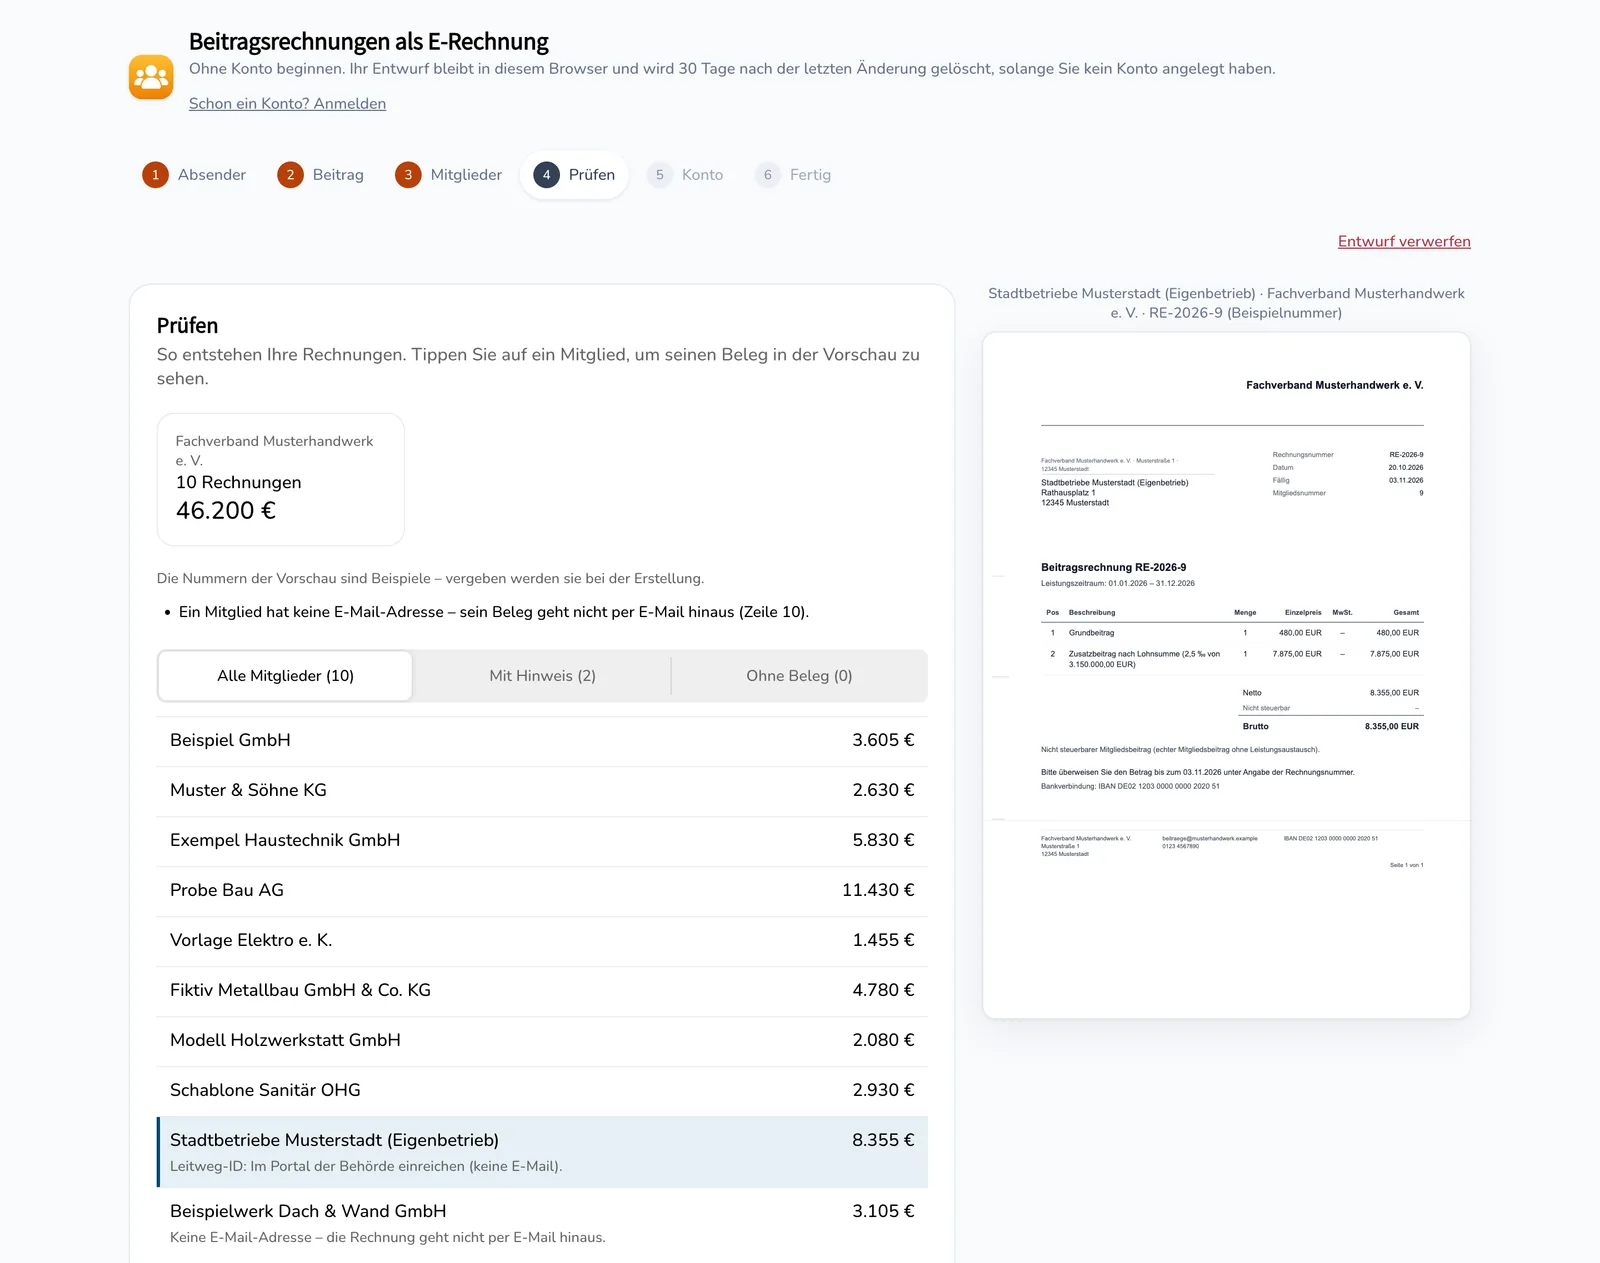Image resolution: width=1600 pixels, height=1263 pixels.
Task: Show the Probe Bau AG invoice
Action: click(x=542, y=891)
